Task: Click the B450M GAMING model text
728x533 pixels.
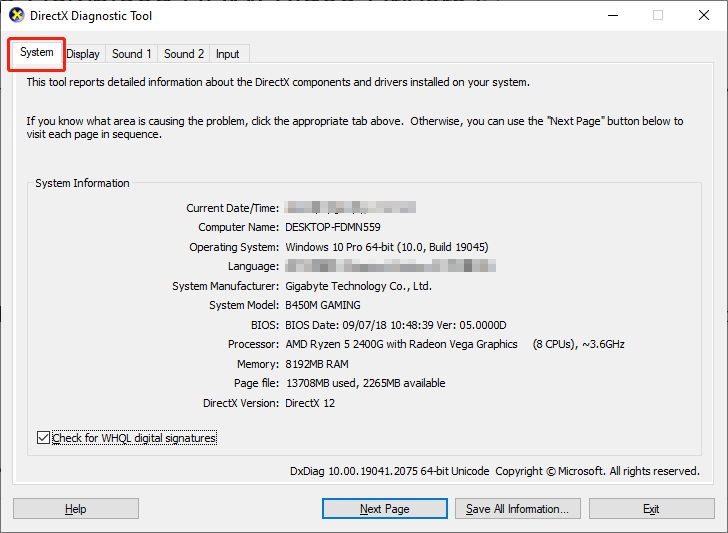Action: 323,305
